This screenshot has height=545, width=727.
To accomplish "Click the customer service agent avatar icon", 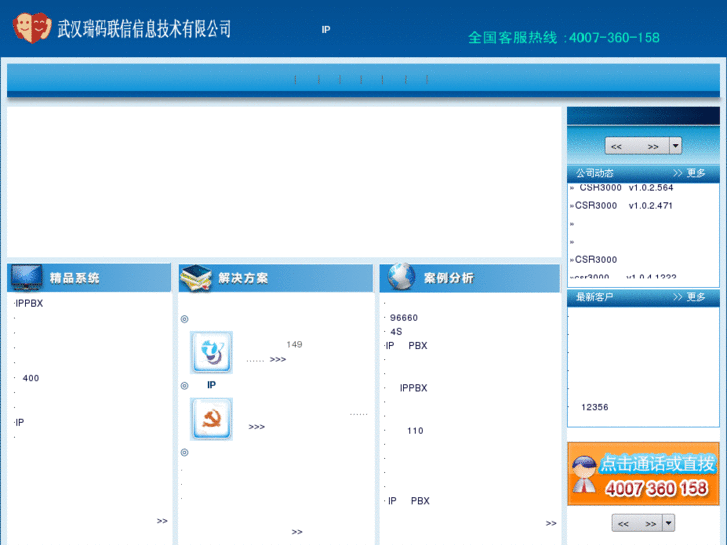I will click(x=584, y=474).
